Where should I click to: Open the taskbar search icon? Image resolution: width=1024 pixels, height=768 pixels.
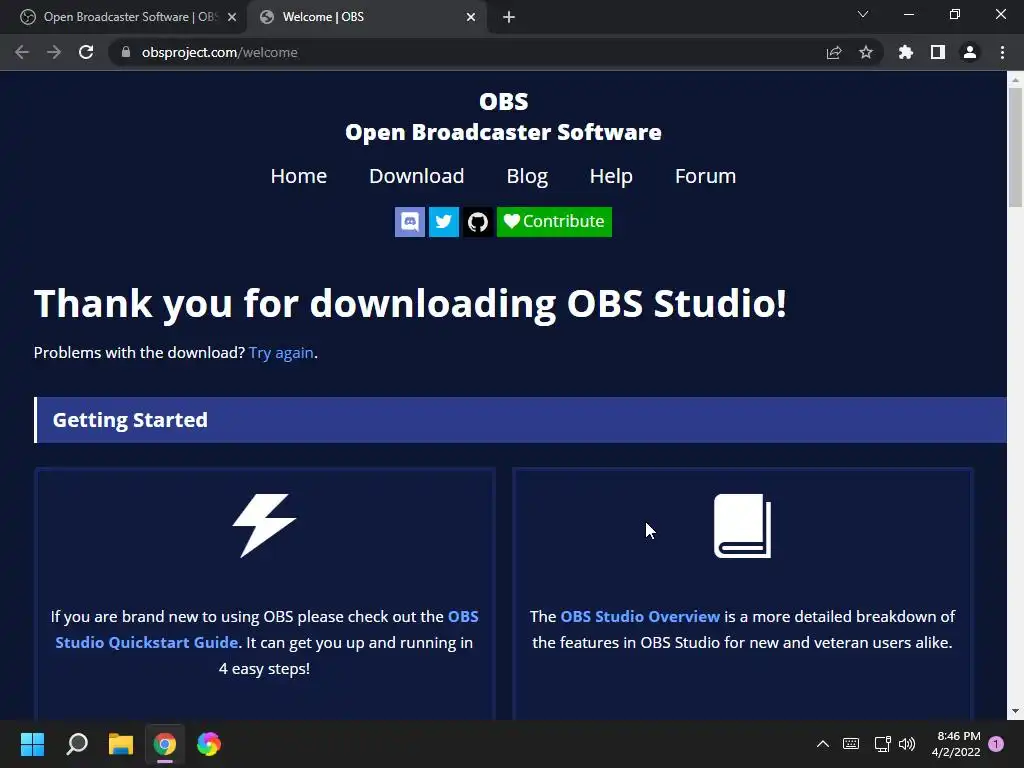coord(77,744)
